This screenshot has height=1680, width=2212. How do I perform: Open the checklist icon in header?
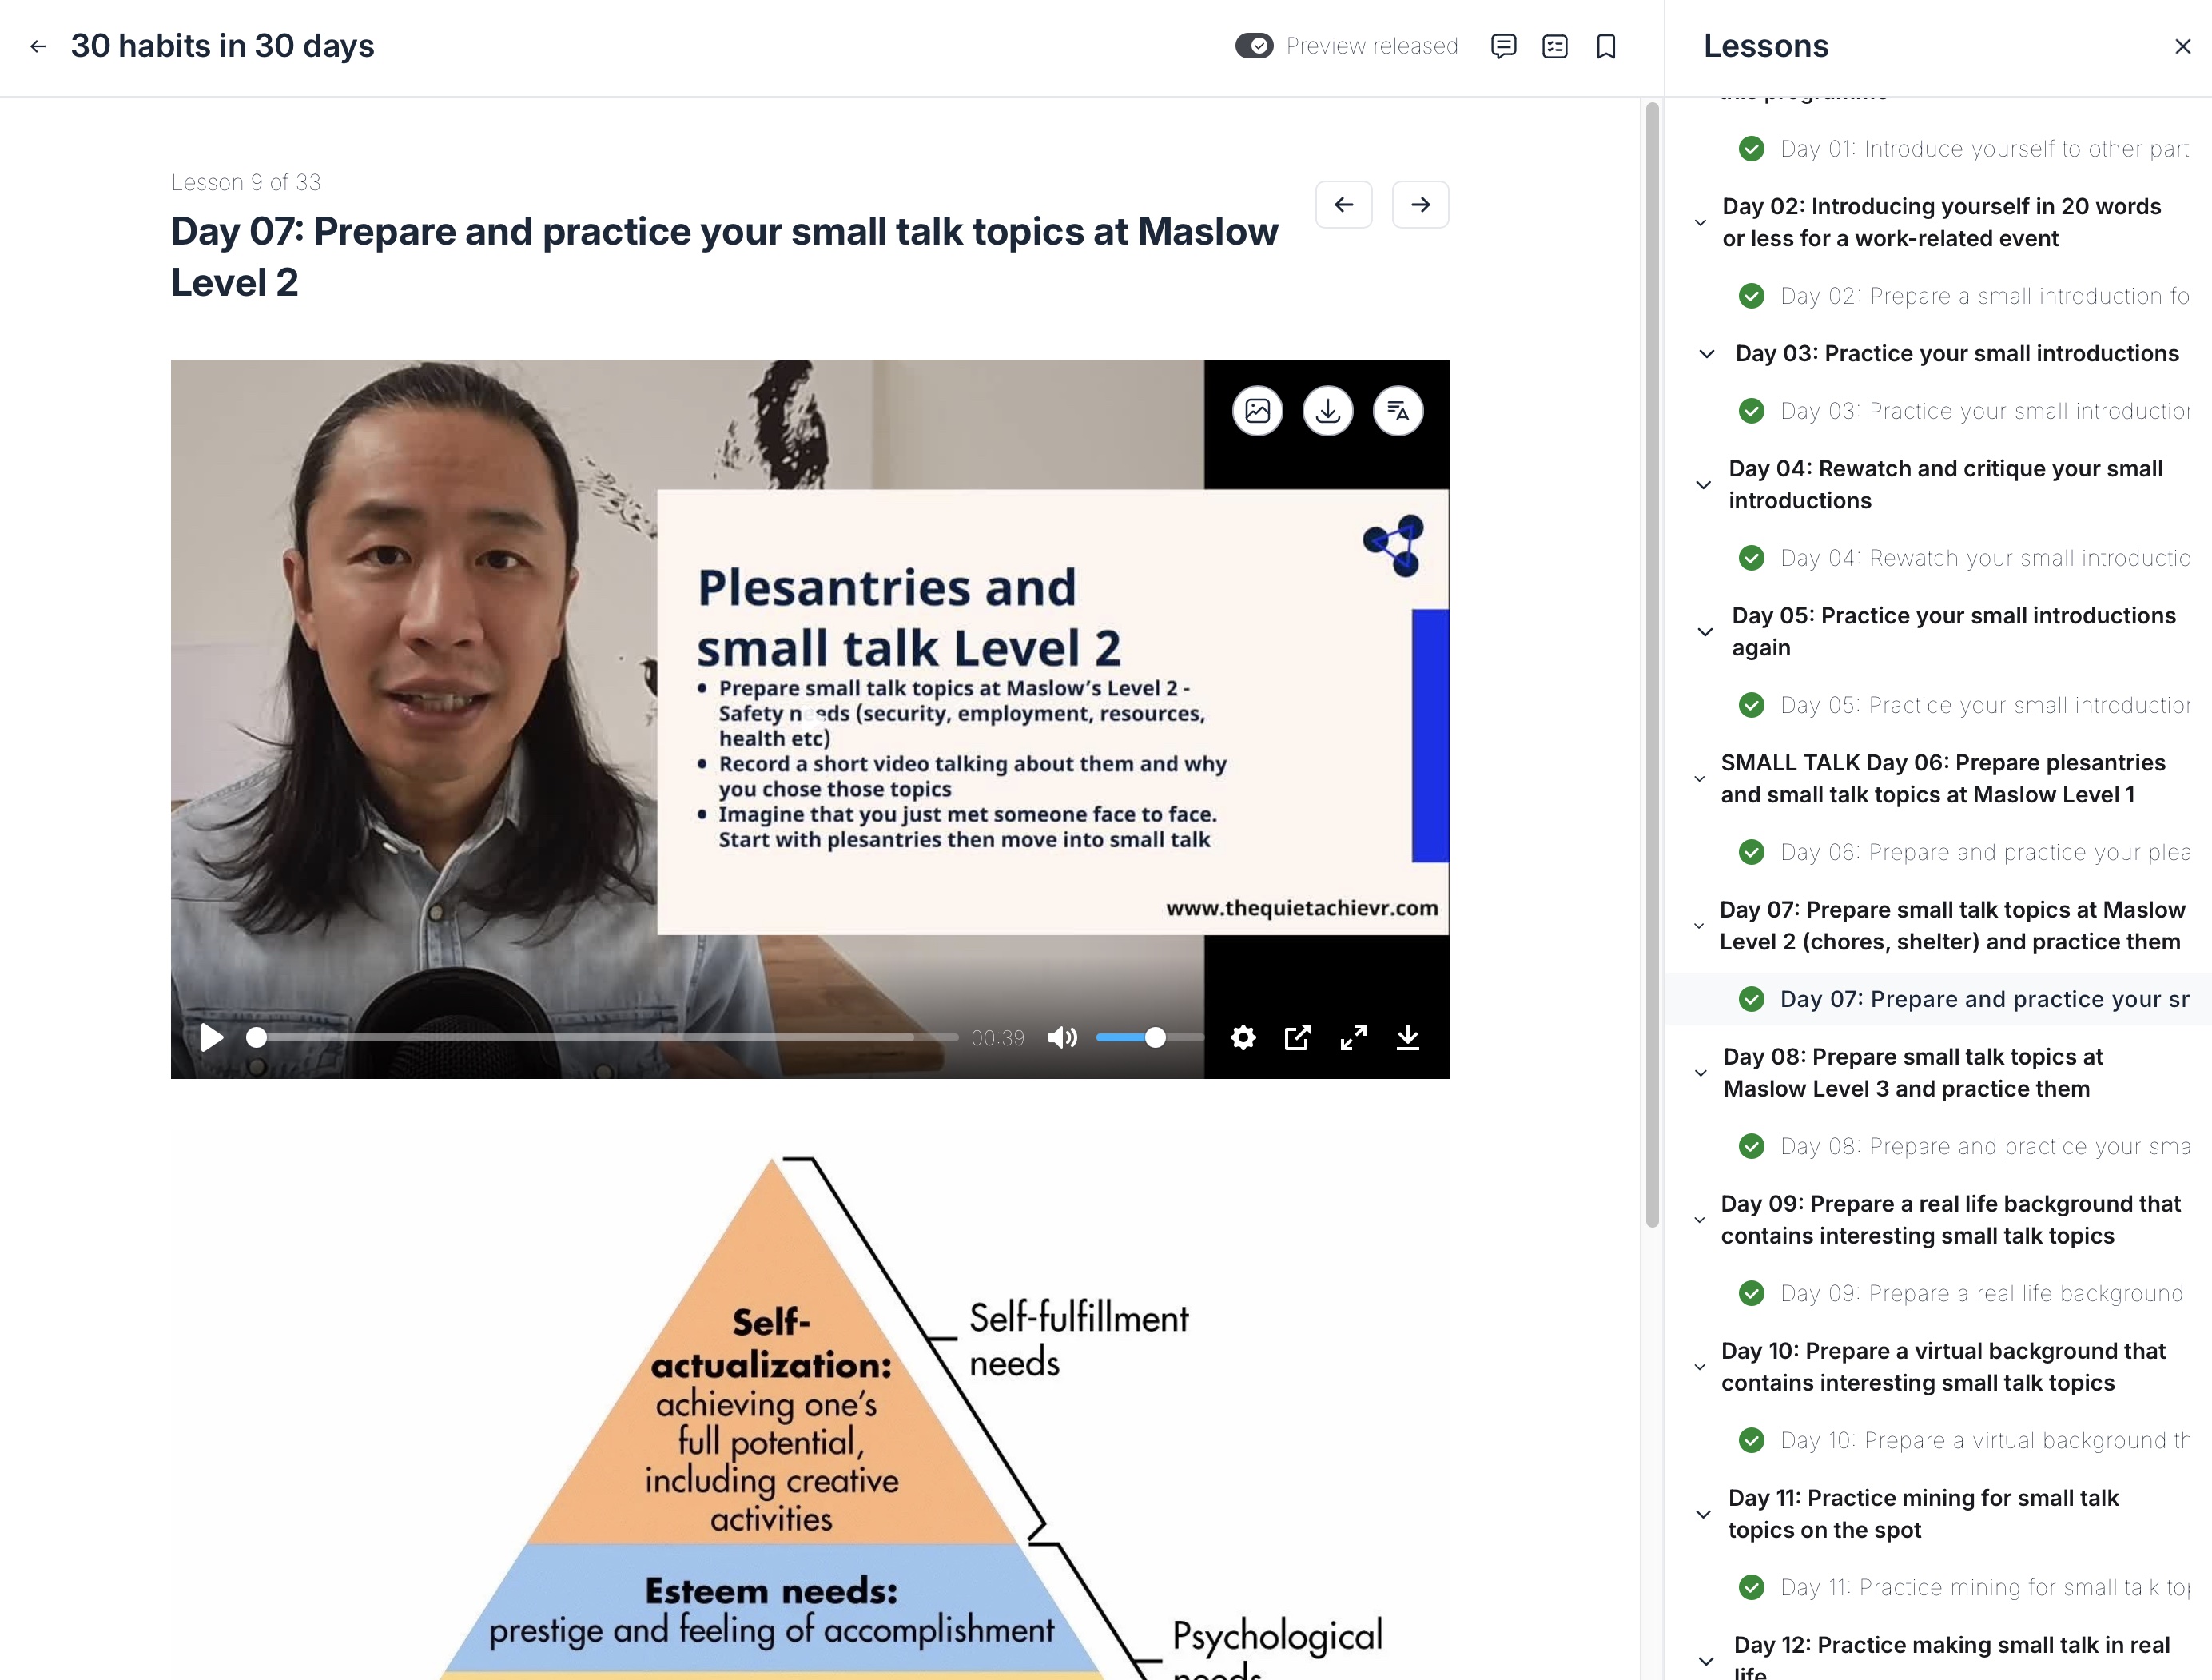tap(1555, 46)
